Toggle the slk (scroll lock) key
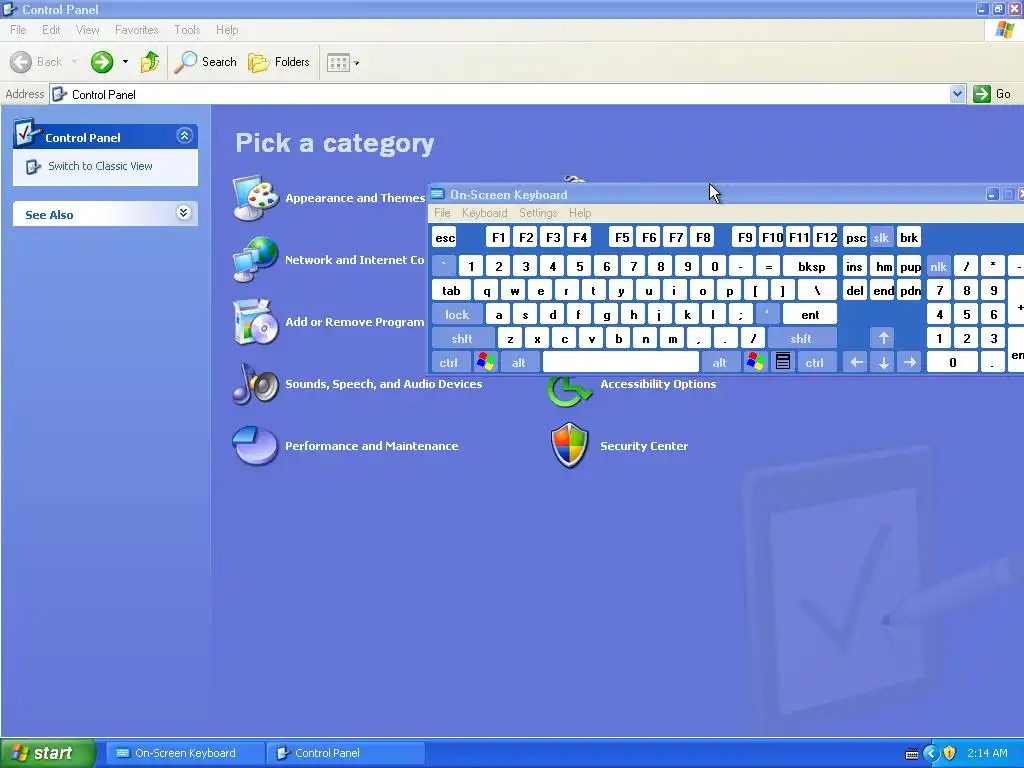Screen dimensions: 1024x768 [881, 237]
